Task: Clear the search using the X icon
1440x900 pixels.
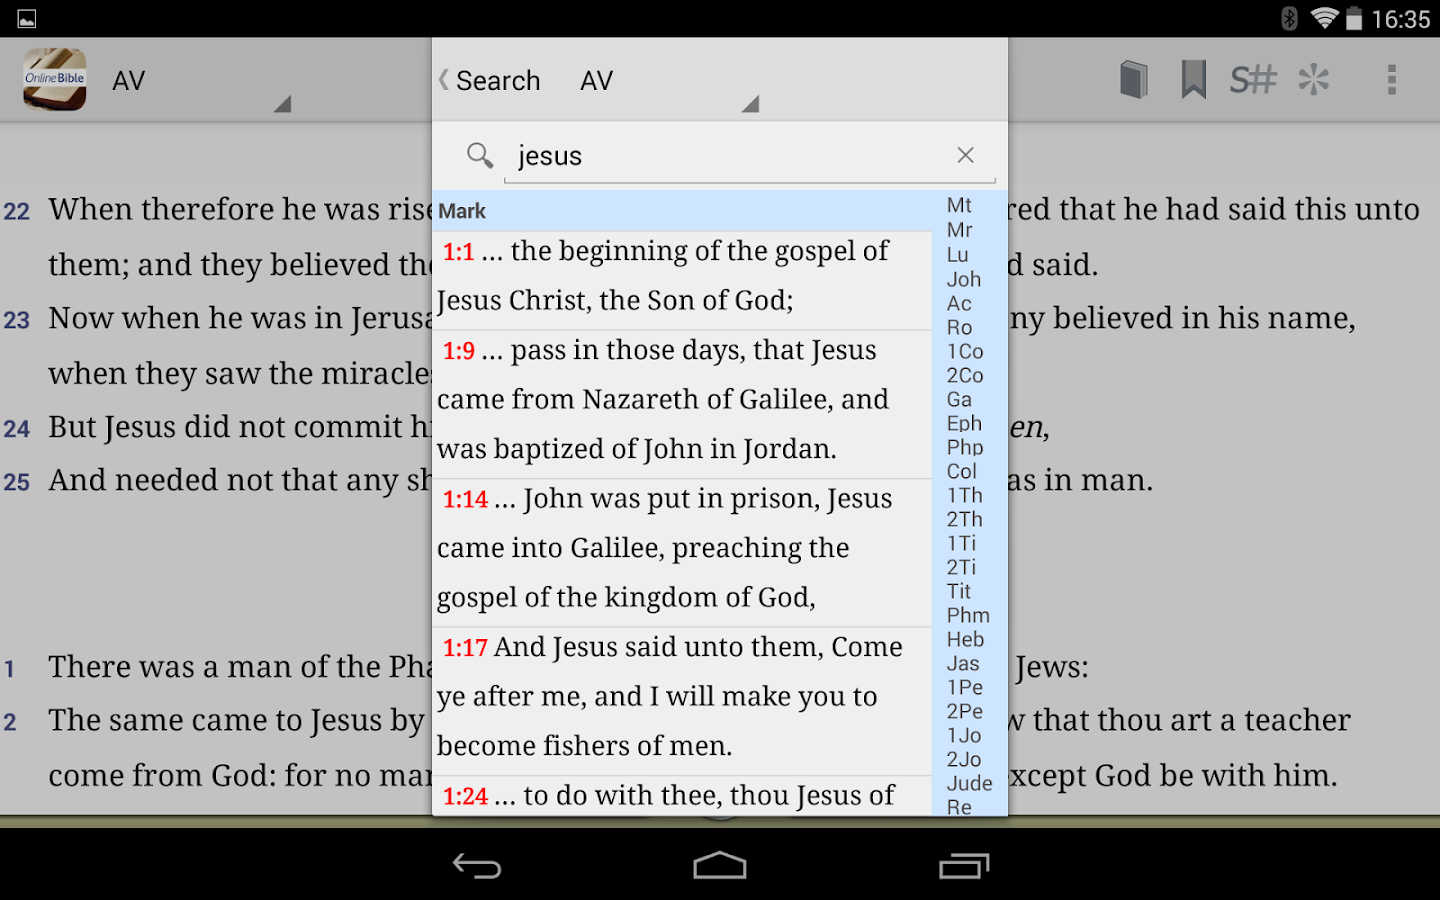Action: 964,155
